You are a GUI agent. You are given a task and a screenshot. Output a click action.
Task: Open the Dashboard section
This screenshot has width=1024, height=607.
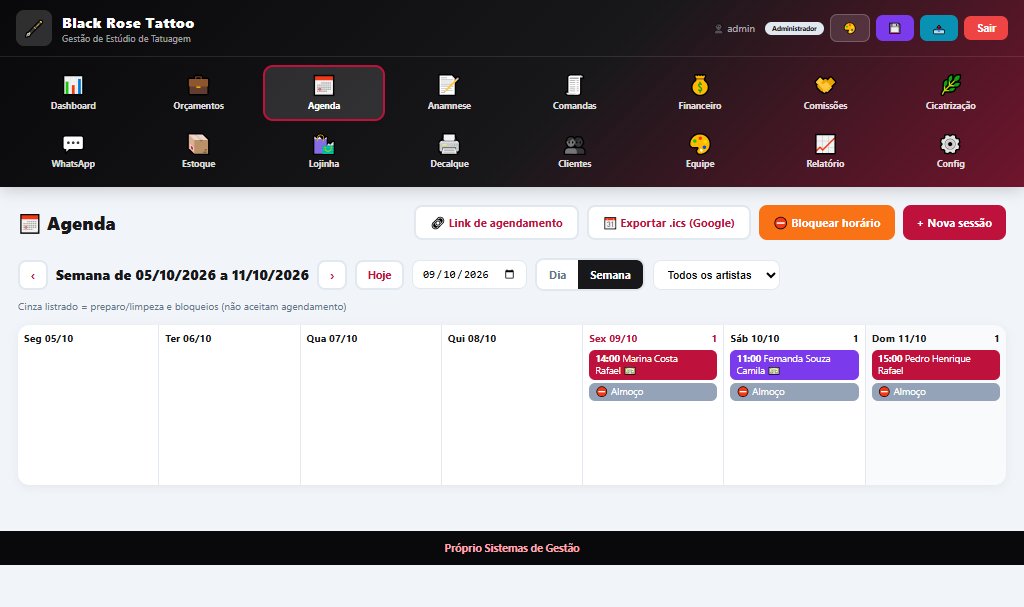(73, 93)
